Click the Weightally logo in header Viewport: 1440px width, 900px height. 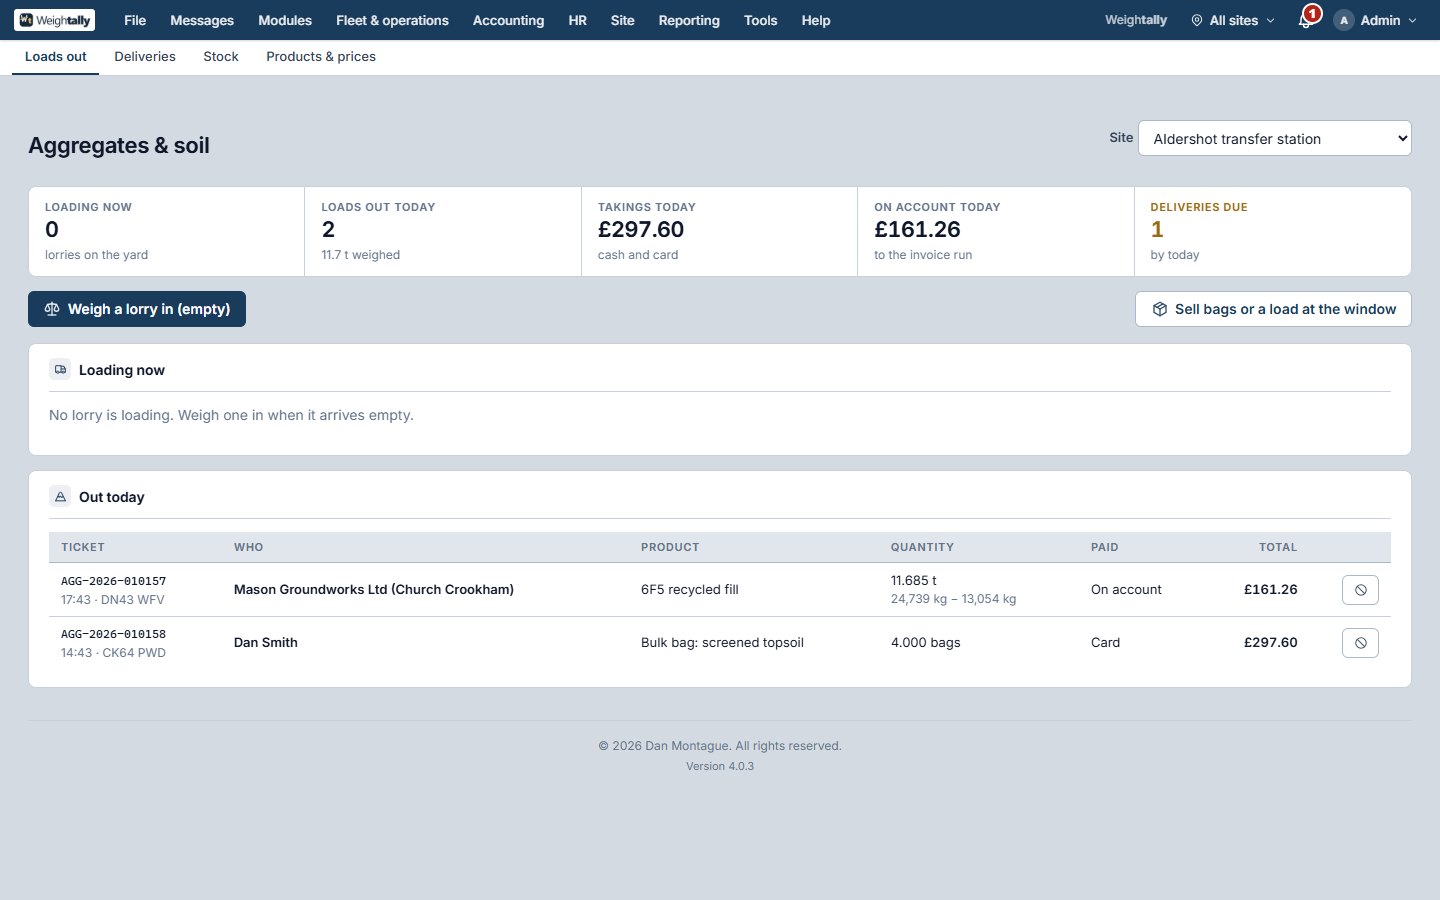[55, 20]
